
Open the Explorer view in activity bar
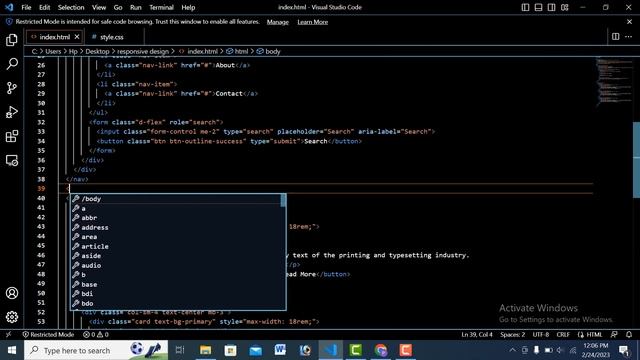click(x=12, y=40)
